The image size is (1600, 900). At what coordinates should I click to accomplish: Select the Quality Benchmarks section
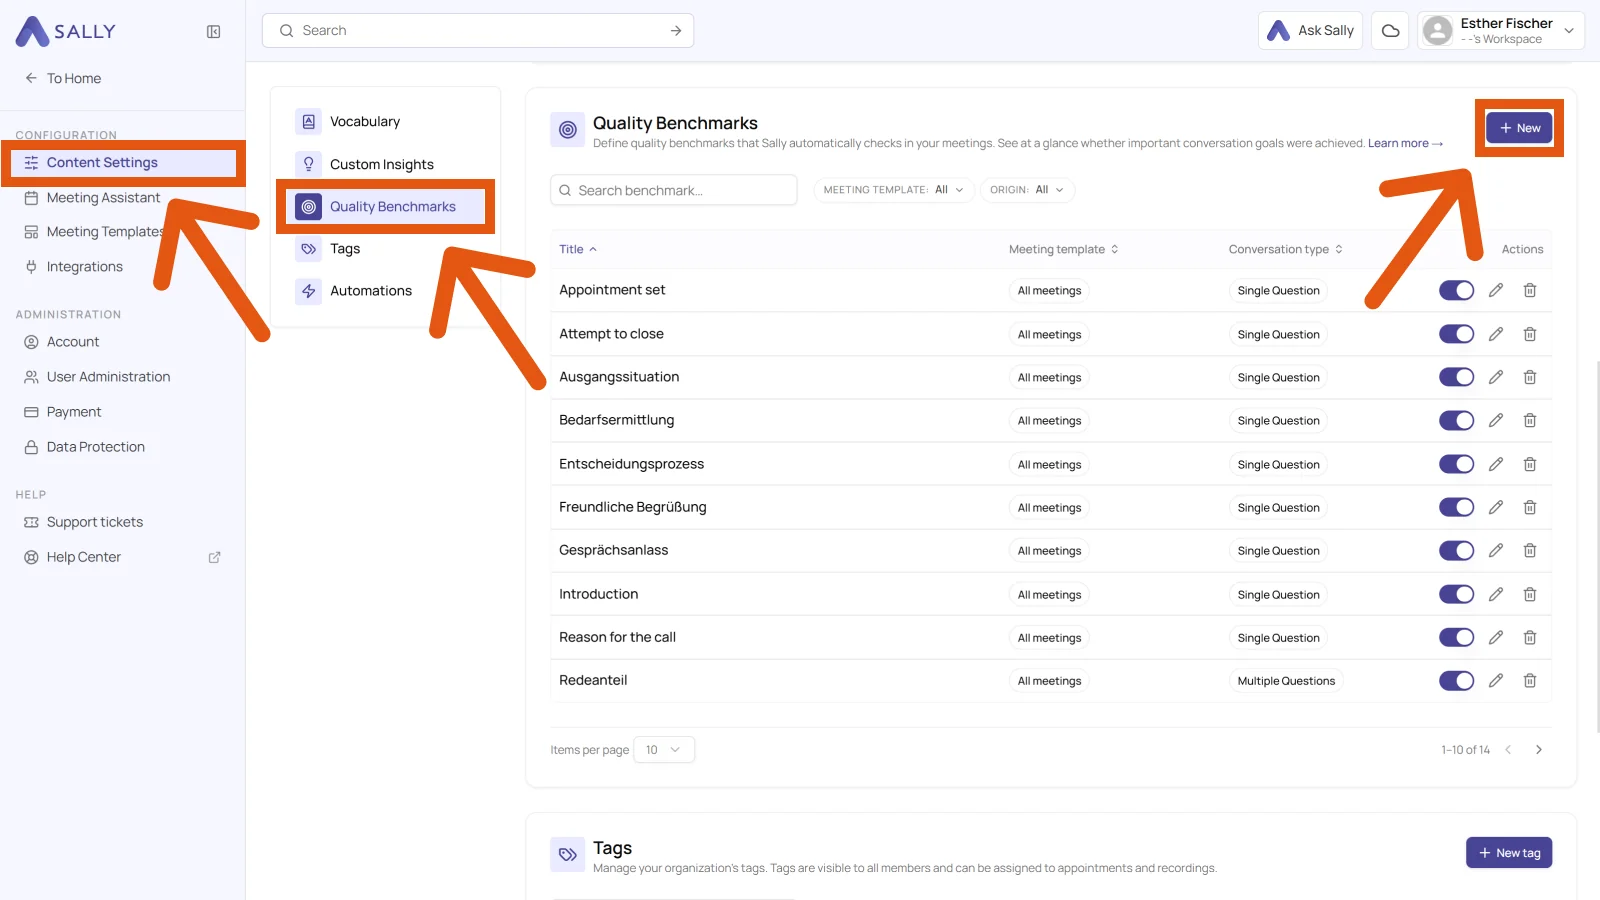click(385, 207)
